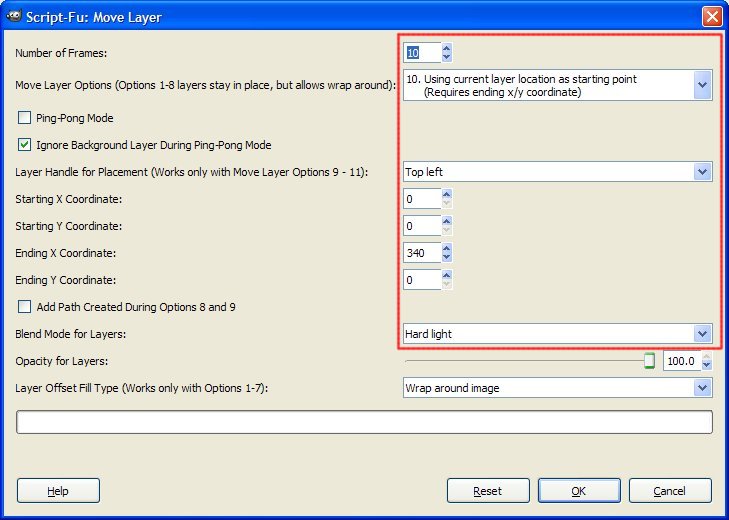Decrease Number of Frames with down arrow
729x520 pixels.
pos(446,57)
